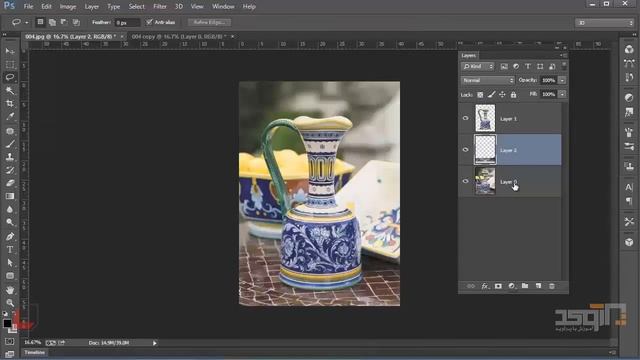Toggle lock image pixels brush icon
The width and height of the screenshot is (640, 360).
click(x=491, y=95)
